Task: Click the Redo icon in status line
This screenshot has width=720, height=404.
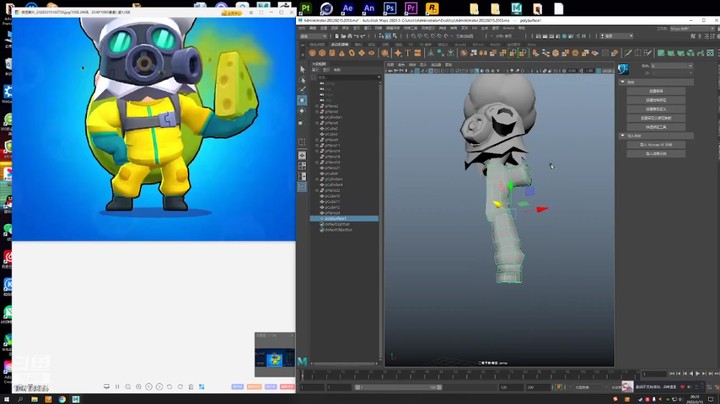Action: [363, 36]
